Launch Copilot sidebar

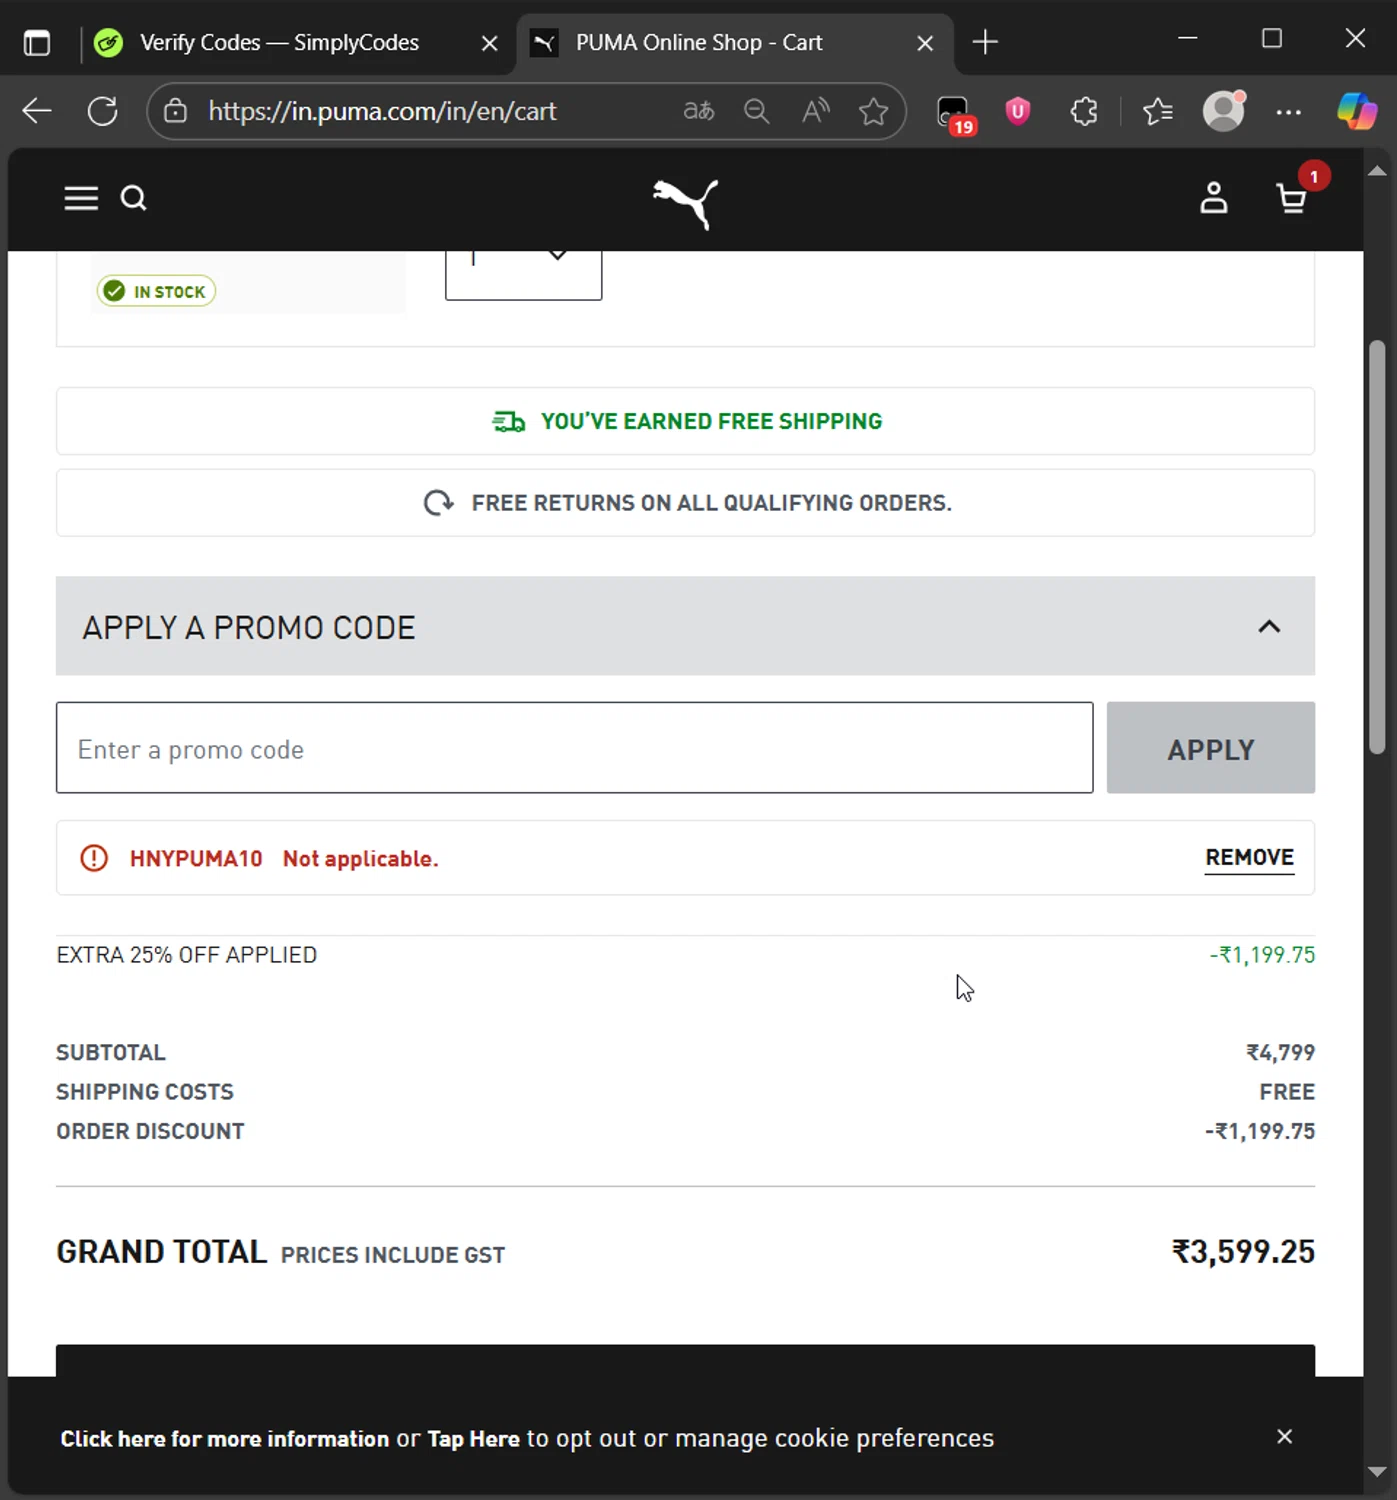[1357, 111]
